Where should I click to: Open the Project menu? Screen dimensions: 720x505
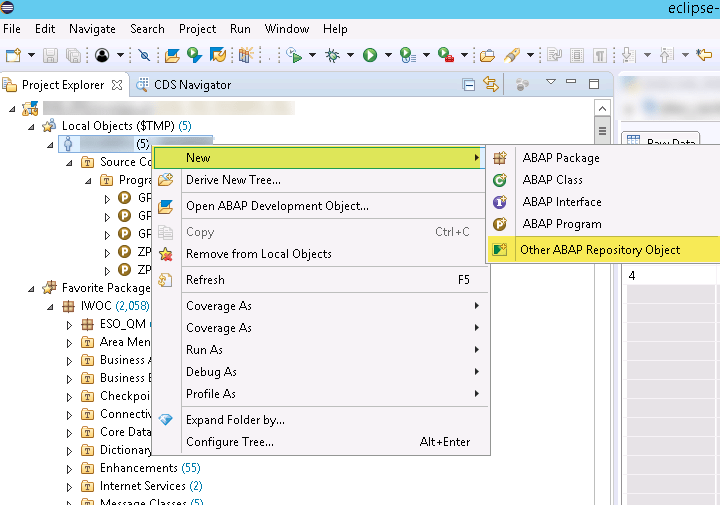[x=197, y=29]
